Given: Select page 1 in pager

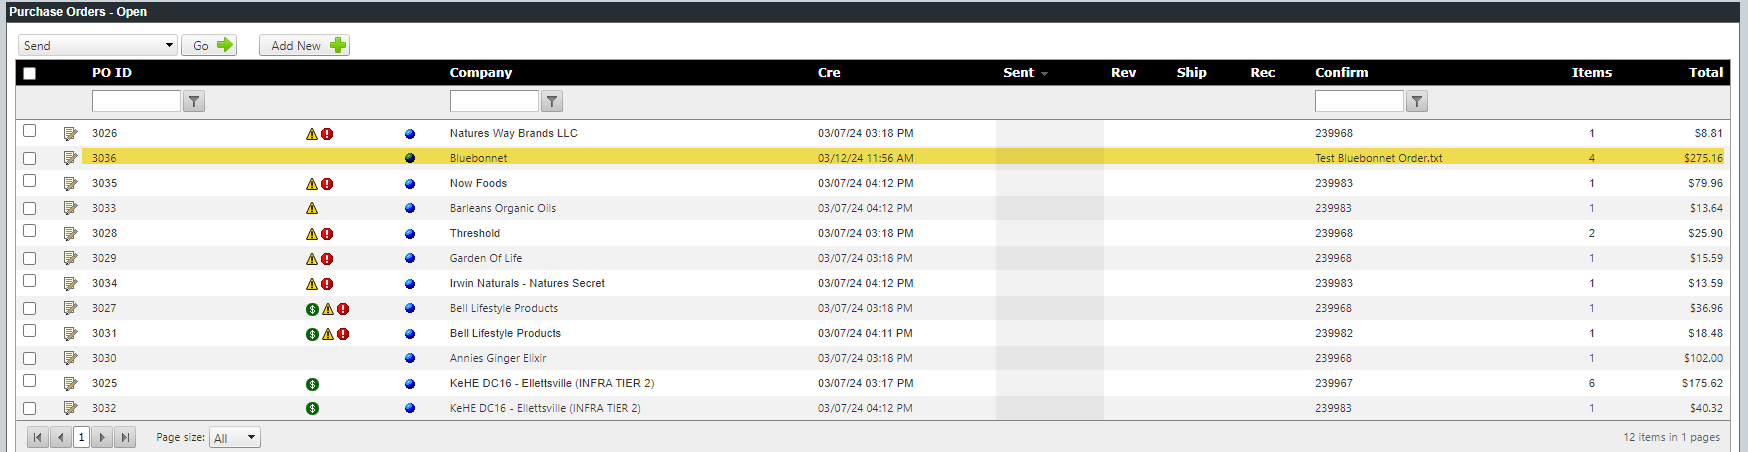Looking at the screenshot, I should (x=82, y=437).
